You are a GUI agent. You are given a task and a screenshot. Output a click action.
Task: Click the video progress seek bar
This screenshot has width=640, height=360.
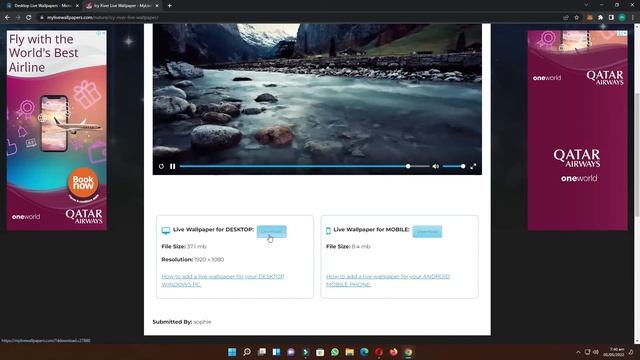click(304, 167)
